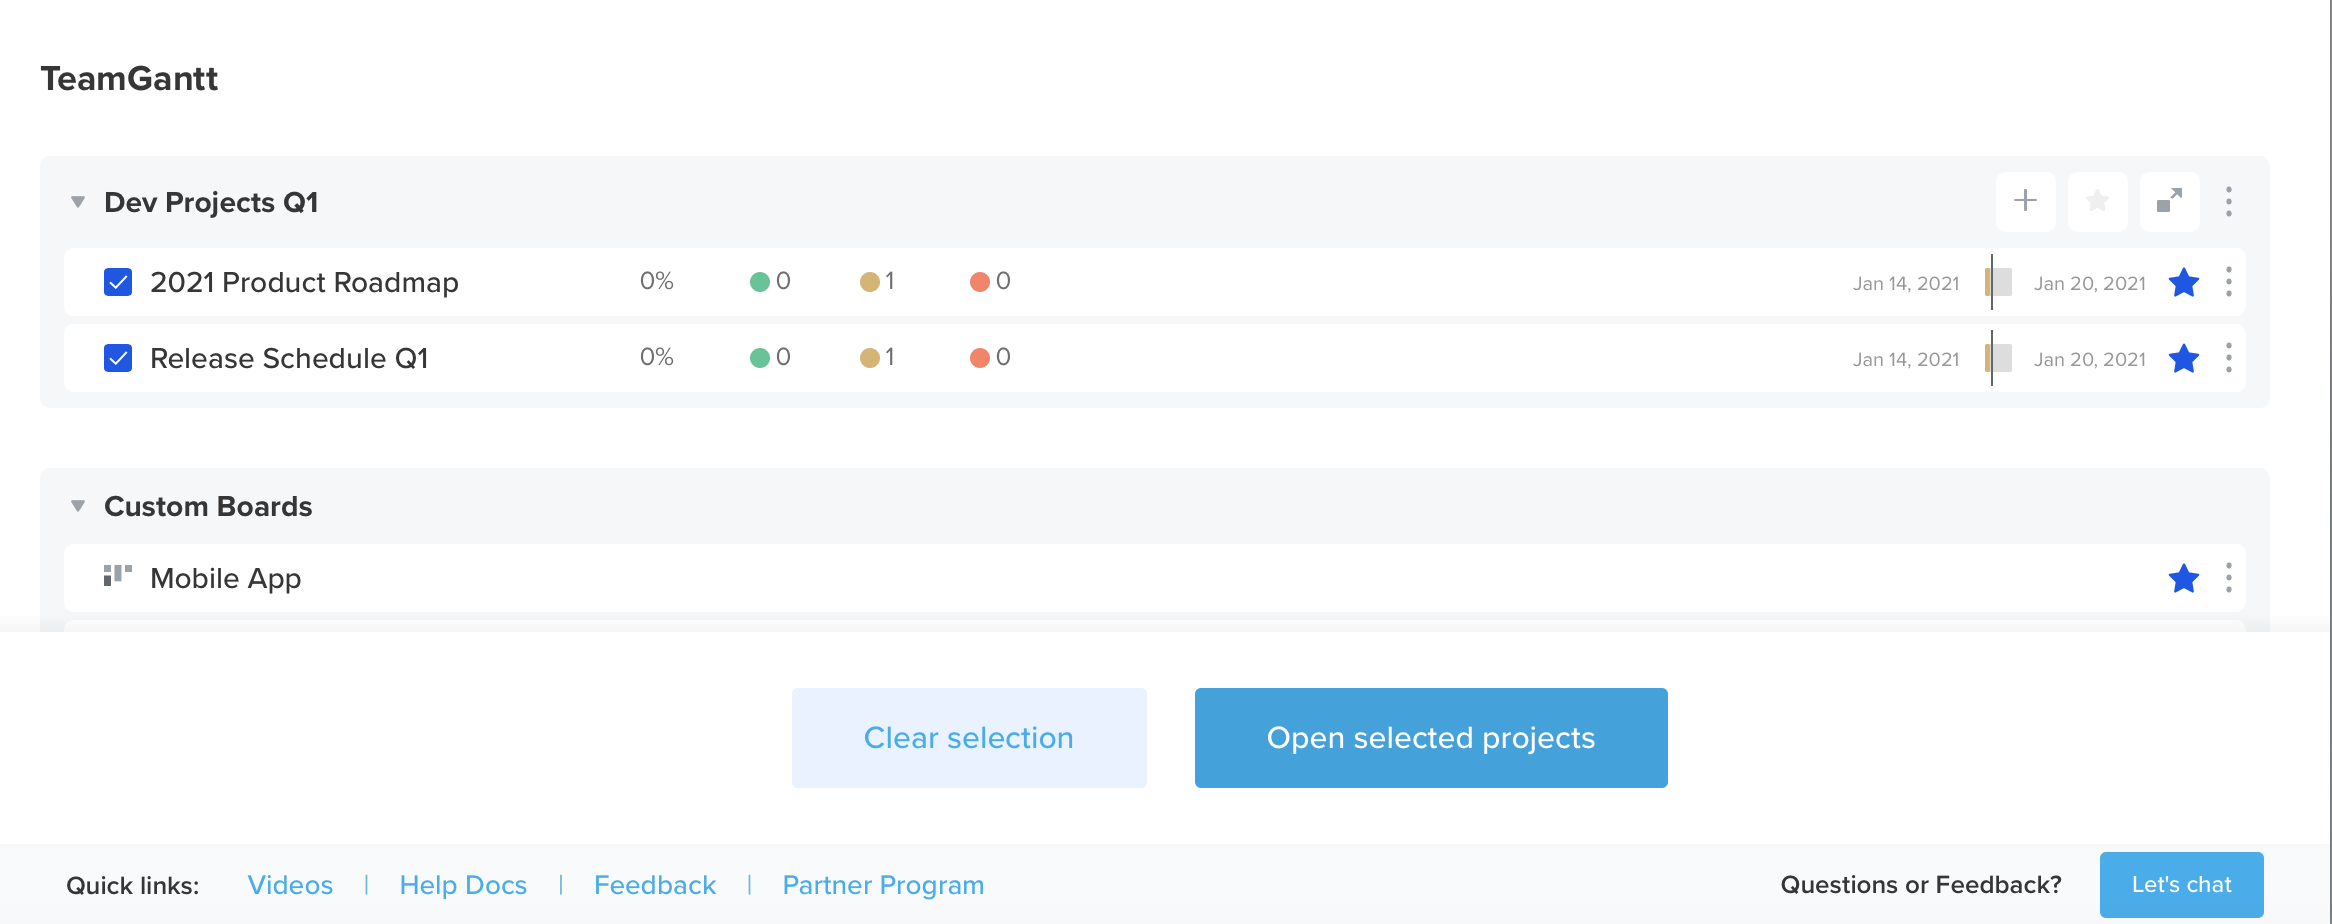This screenshot has width=2332, height=924.
Task: Click Jan 14, 2021 date in Release Schedule Q1 row
Action: pyautogui.click(x=1906, y=359)
